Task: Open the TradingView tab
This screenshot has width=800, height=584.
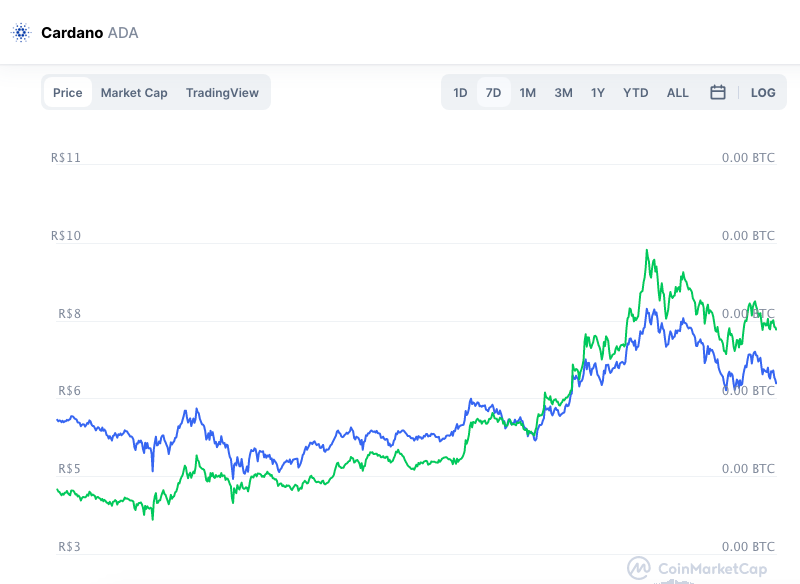Action: [222, 93]
